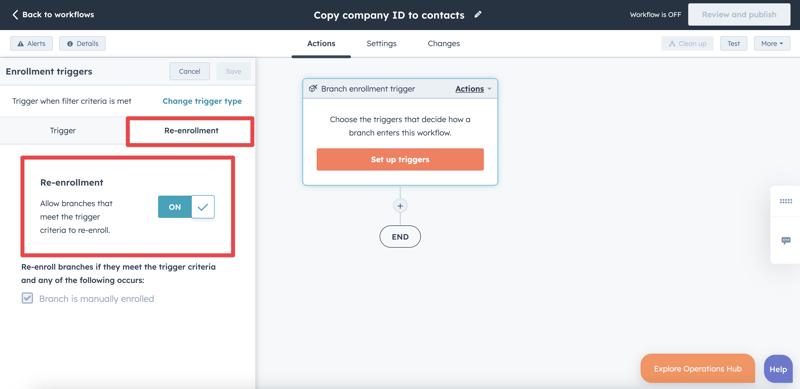800x389 pixels.
Task: Click the Branch enrollment trigger card title
Action: click(368, 89)
